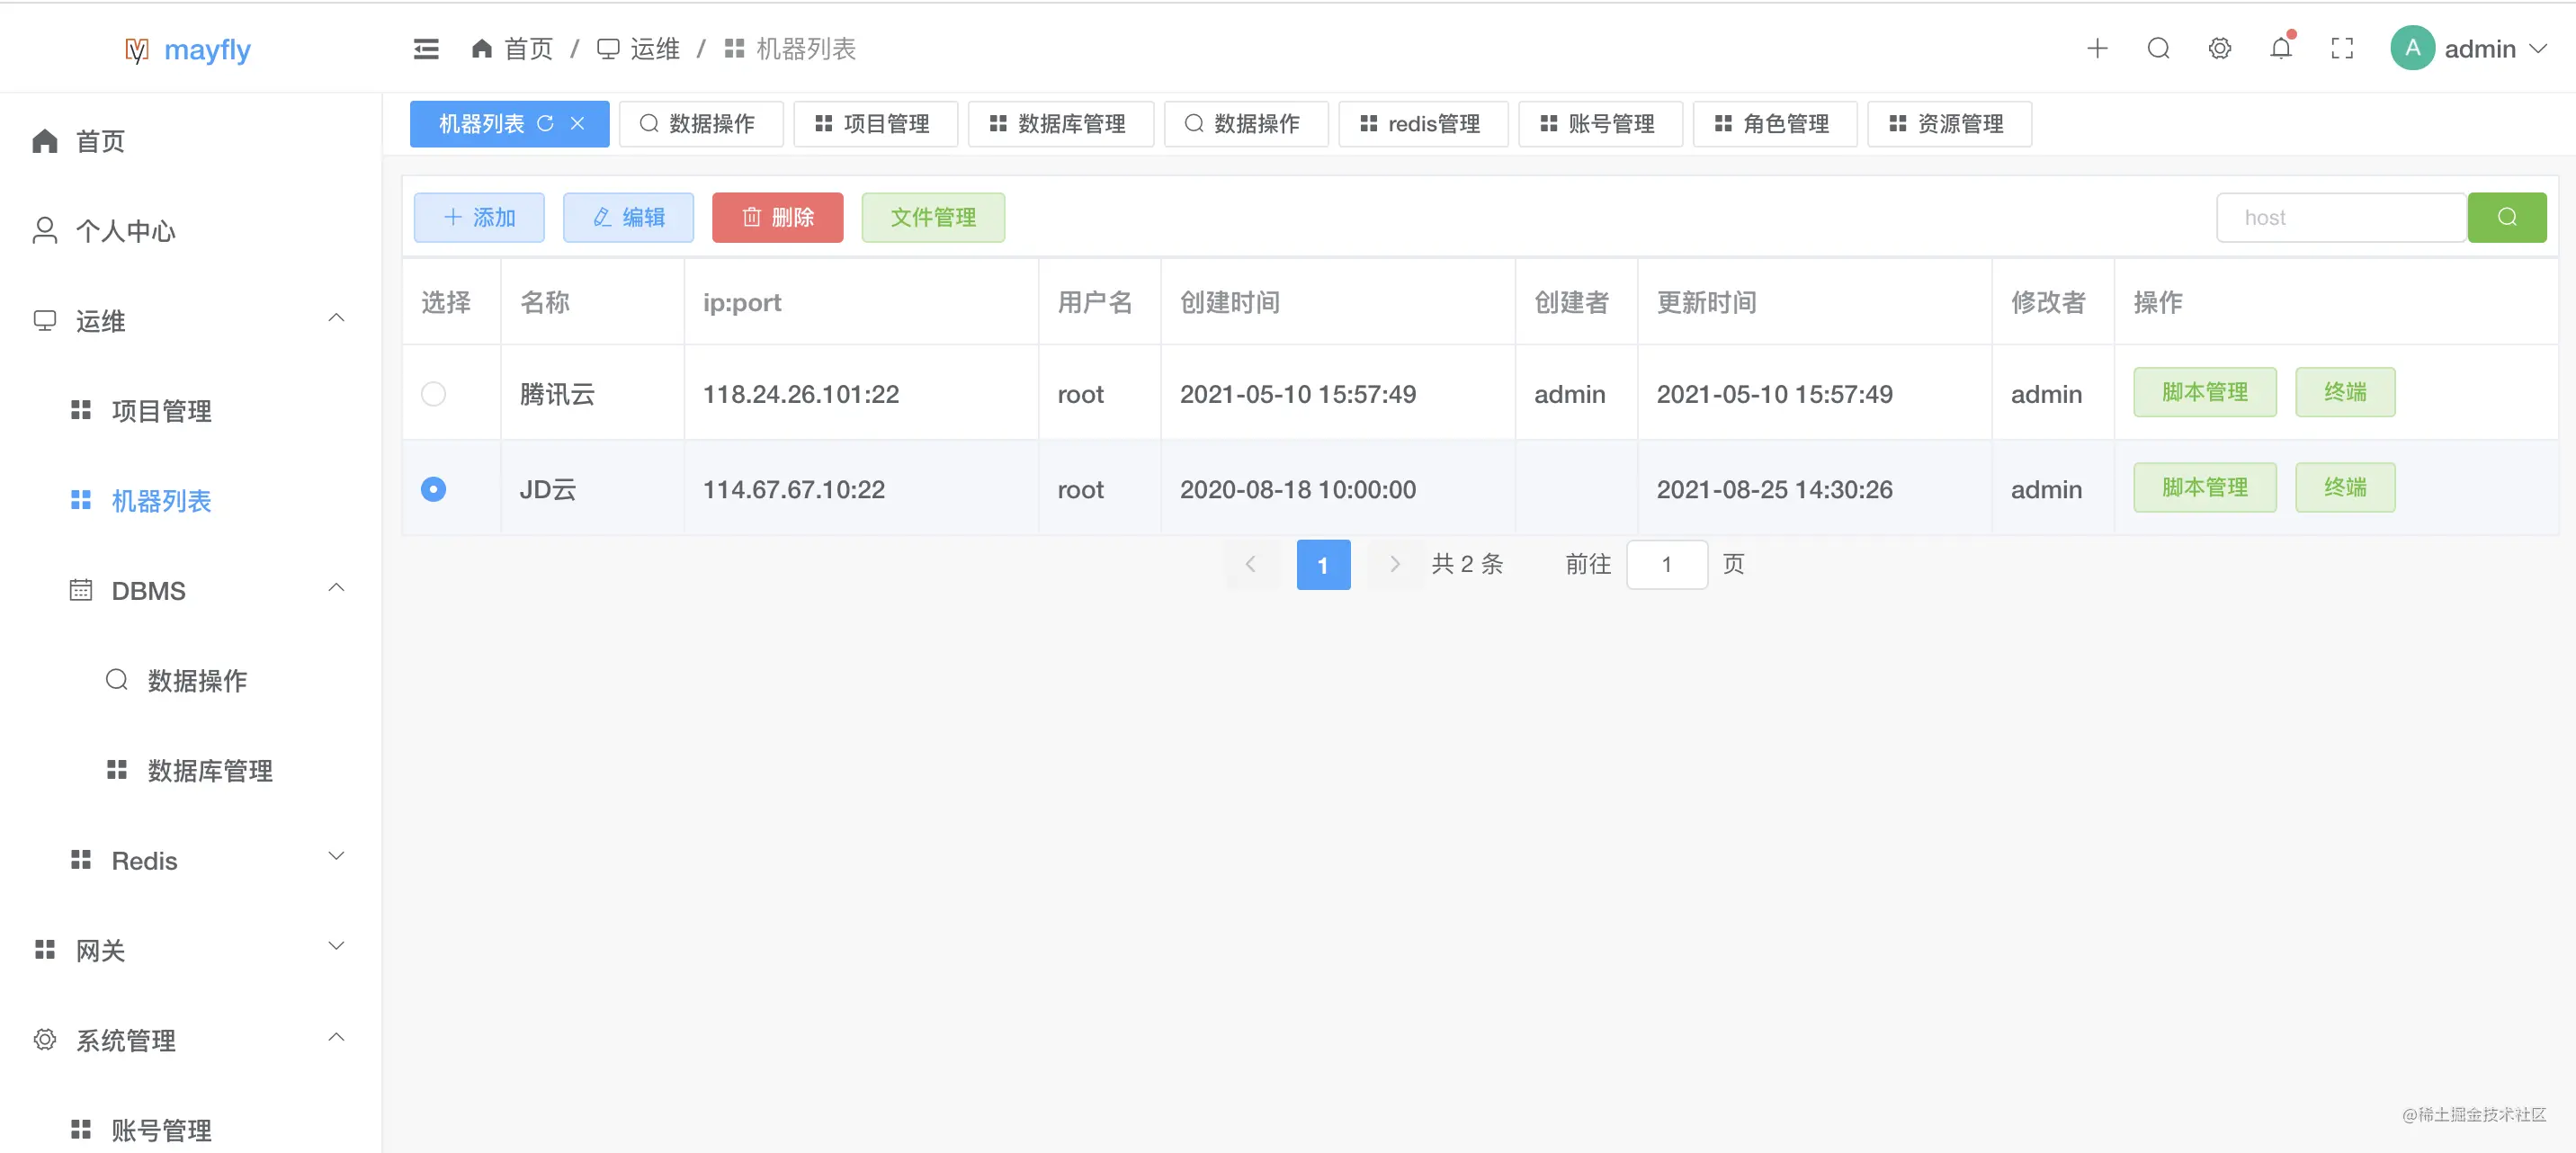Click the host search input field
2576x1153 pixels.
[2341, 217]
